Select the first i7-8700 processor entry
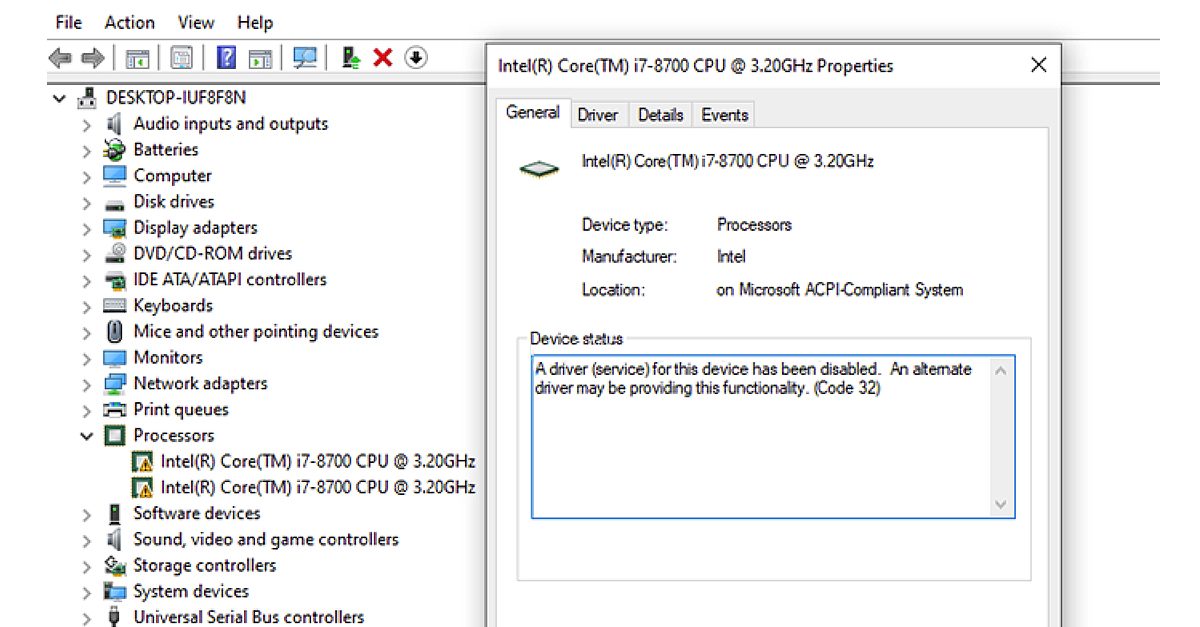 pos(317,462)
